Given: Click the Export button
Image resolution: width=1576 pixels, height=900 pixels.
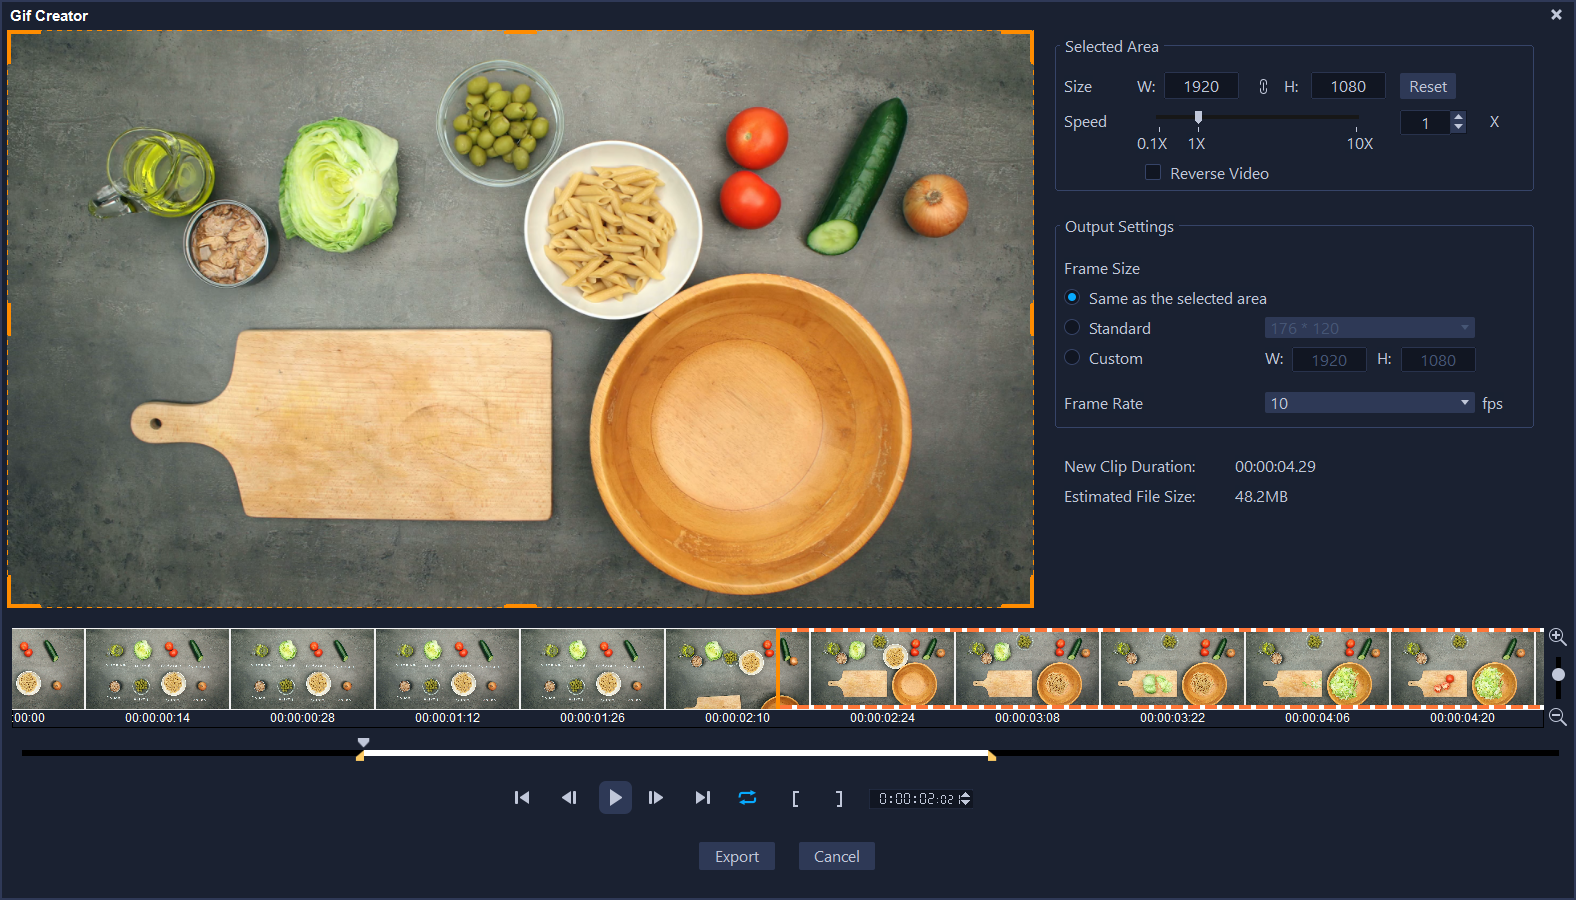Looking at the screenshot, I should pyautogui.click(x=736, y=856).
